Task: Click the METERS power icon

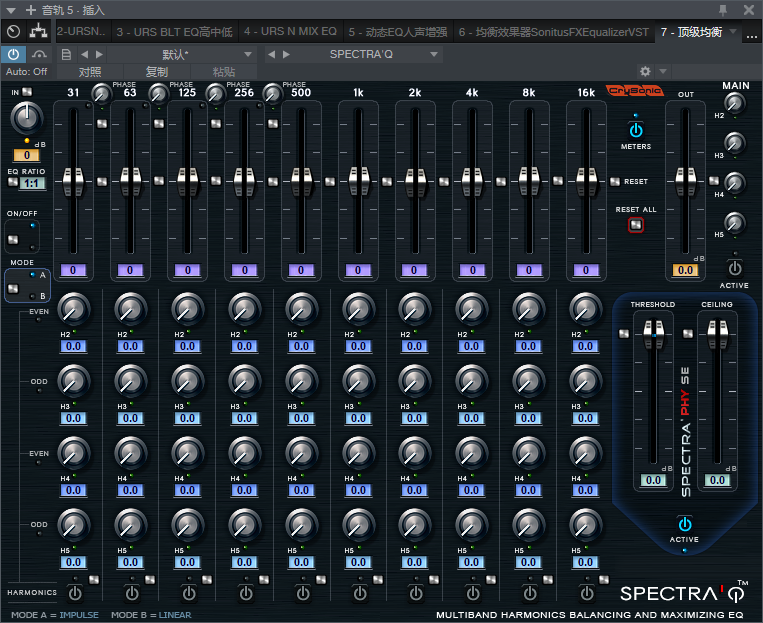Action: 636,130
